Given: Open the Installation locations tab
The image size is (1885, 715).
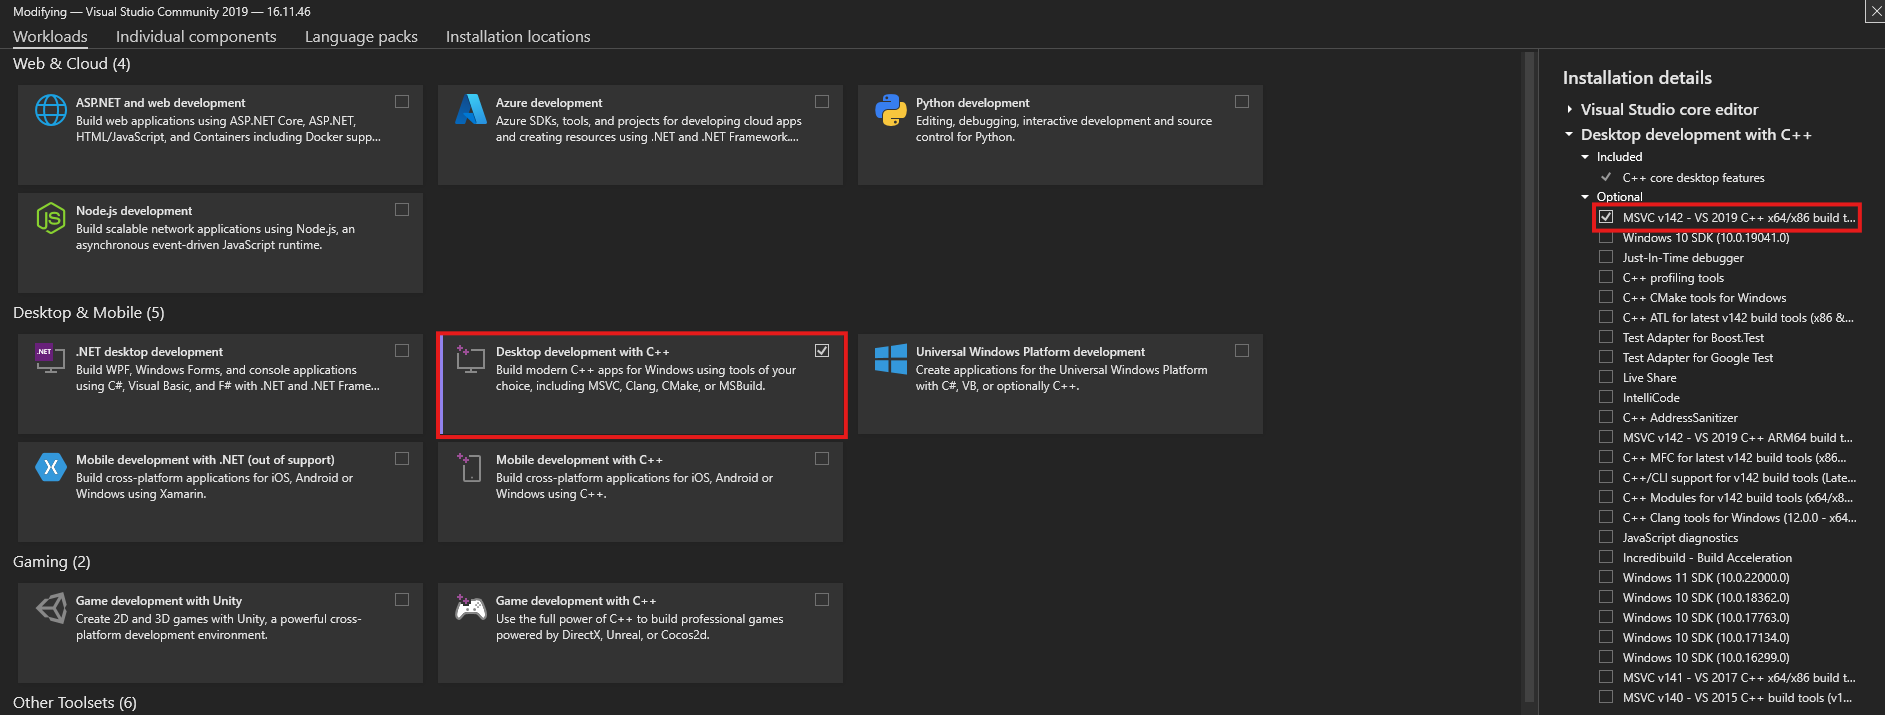Looking at the screenshot, I should coord(518,37).
